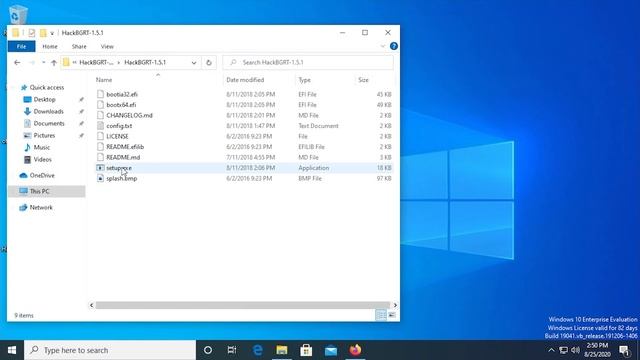Open the View ribbon tab
Image resolution: width=640 pixels, height=360 pixels.
click(x=107, y=47)
